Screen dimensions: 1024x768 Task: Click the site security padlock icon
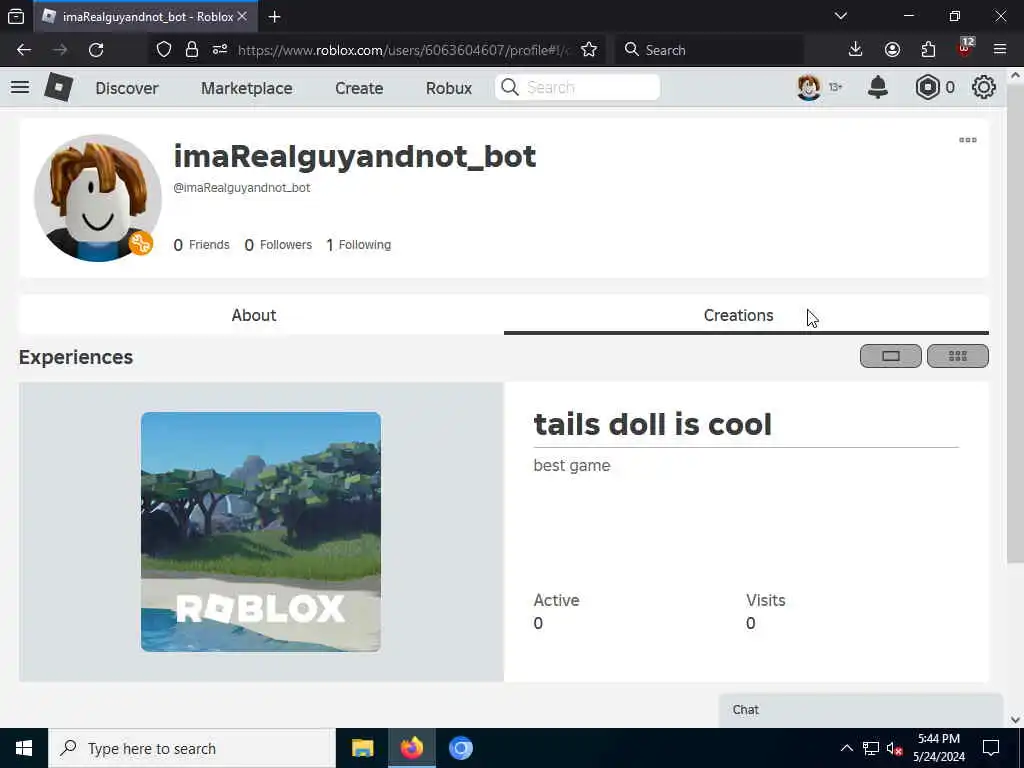pos(191,50)
